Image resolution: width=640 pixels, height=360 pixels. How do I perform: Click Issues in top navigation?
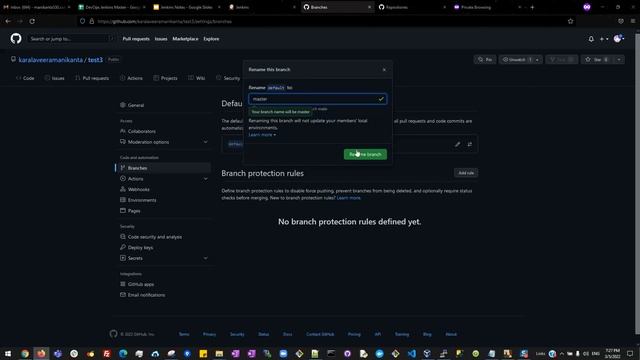pos(161,39)
